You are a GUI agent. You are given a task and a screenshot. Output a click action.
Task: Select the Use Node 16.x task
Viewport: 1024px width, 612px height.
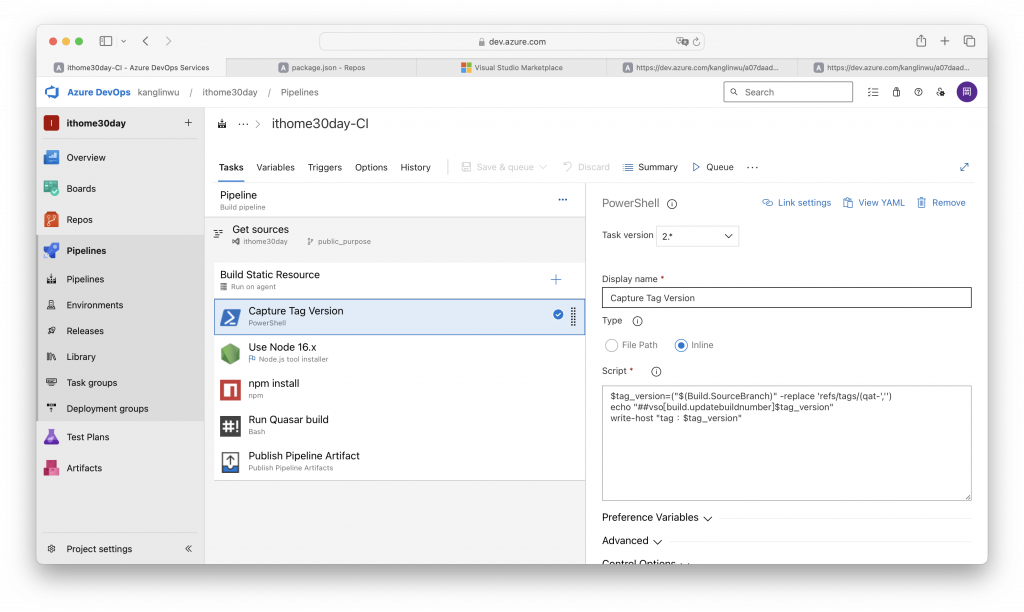(399, 353)
